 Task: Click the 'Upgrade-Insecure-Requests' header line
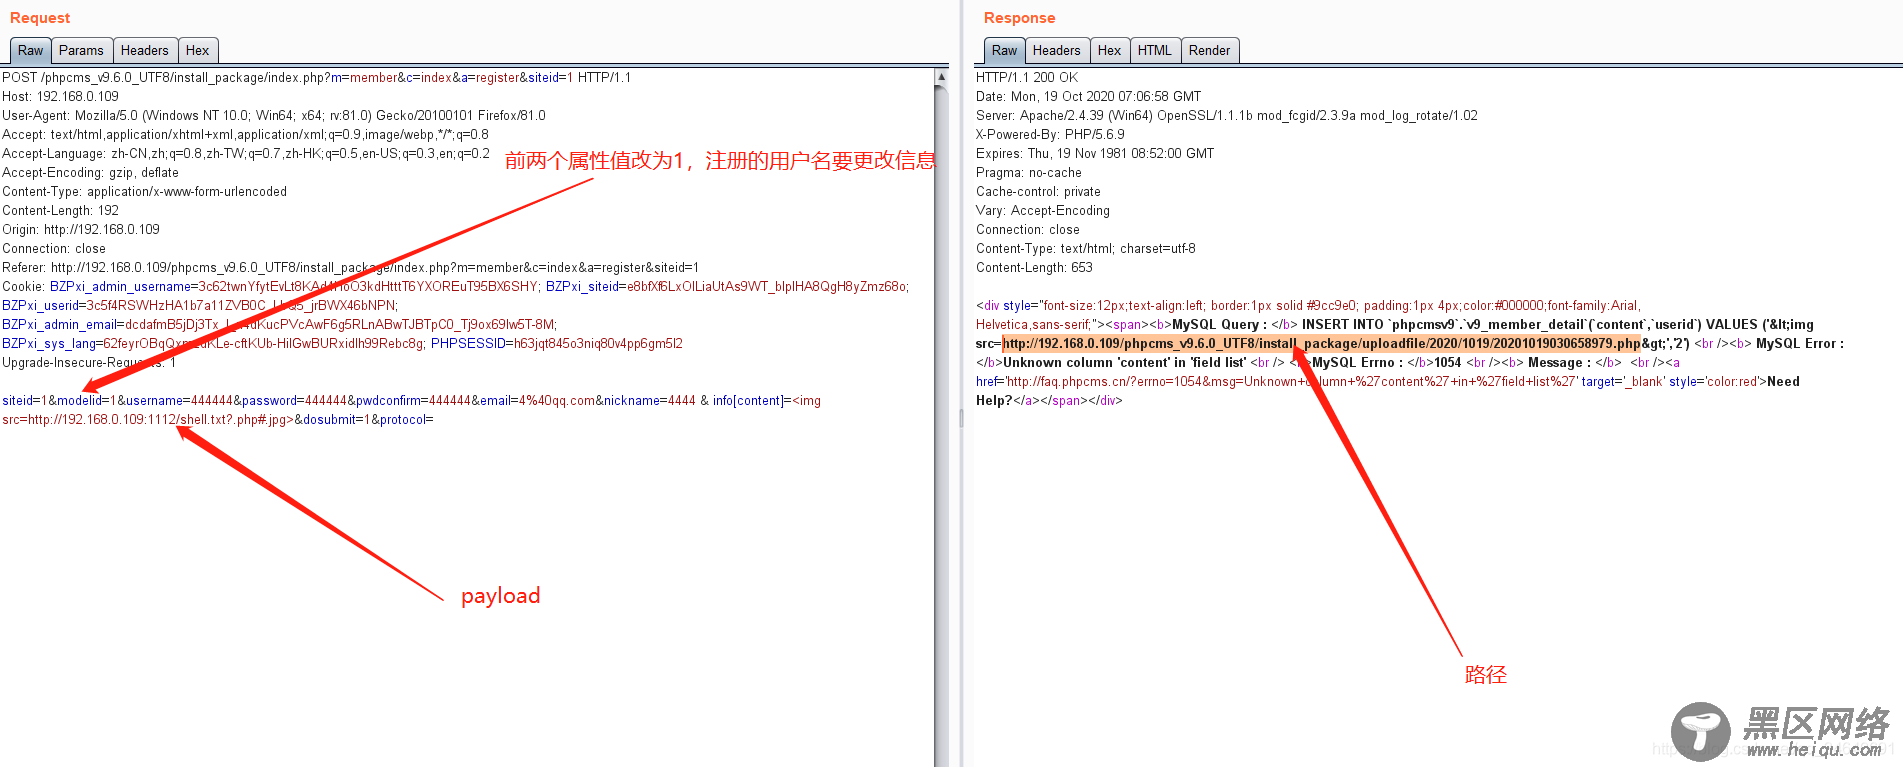(89, 362)
